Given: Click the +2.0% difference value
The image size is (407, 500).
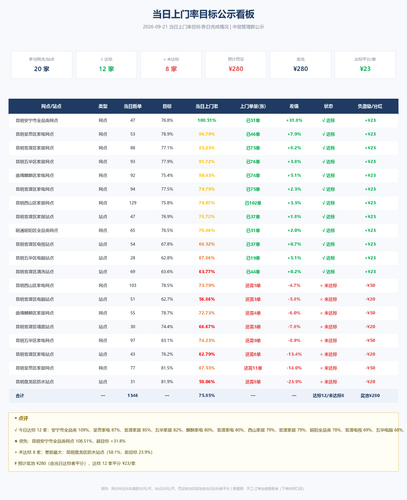Looking at the screenshot, I should (x=294, y=230).
